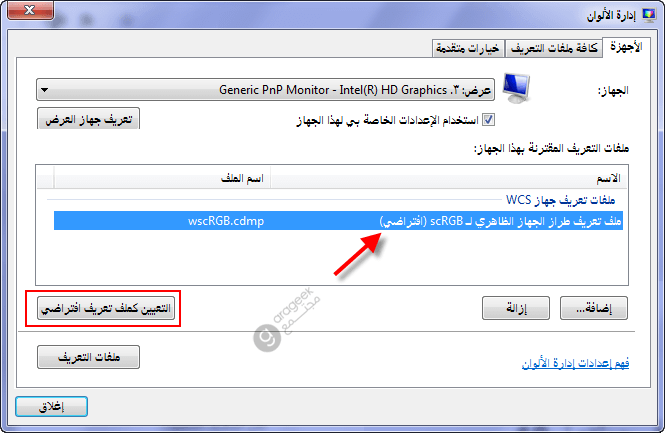Toggle the 'استخدام الإعدادات الخاصة بي لهذا الجهاز' checkbox
The image size is (665, 434).
(489, 120)
